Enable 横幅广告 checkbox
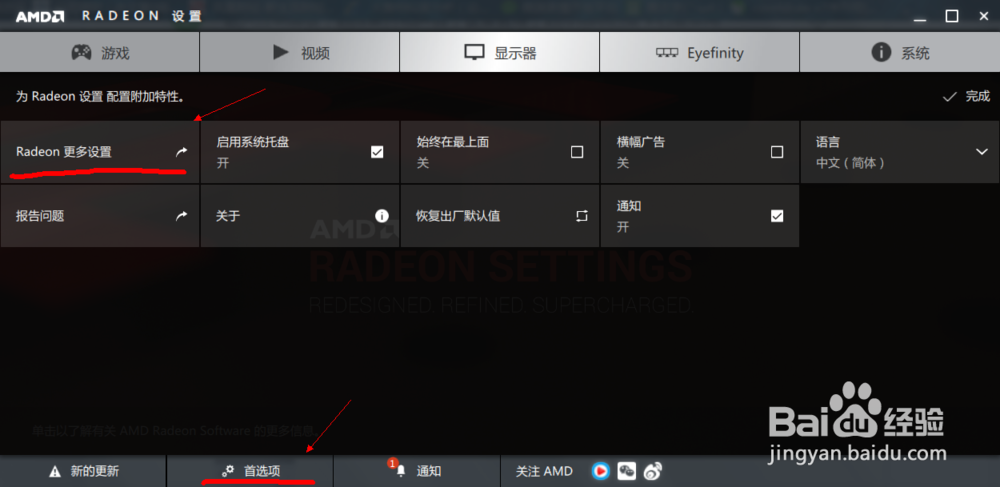This screenshot has width=1000, height=487. pyautogui.click(x=777, y=152)
